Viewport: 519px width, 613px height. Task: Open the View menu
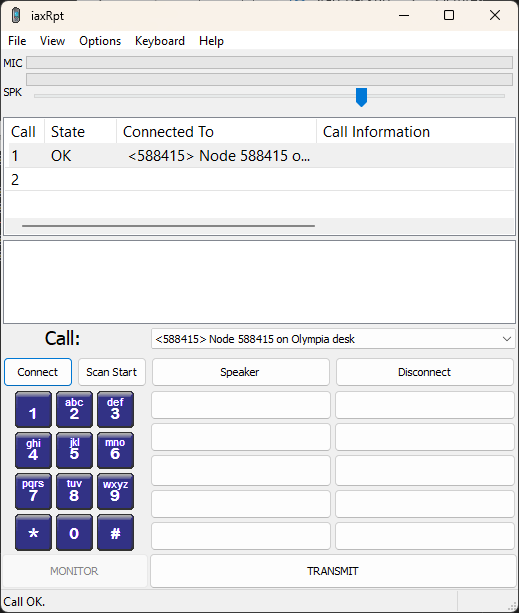coord(52,41)
